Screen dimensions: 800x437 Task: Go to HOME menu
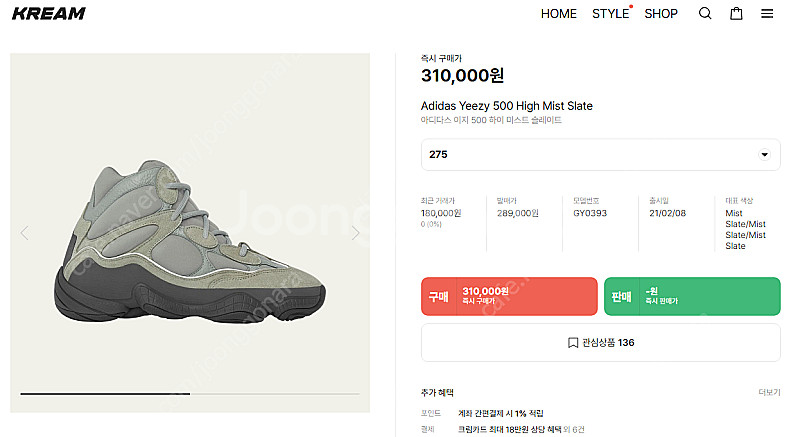tap(559, 14)
